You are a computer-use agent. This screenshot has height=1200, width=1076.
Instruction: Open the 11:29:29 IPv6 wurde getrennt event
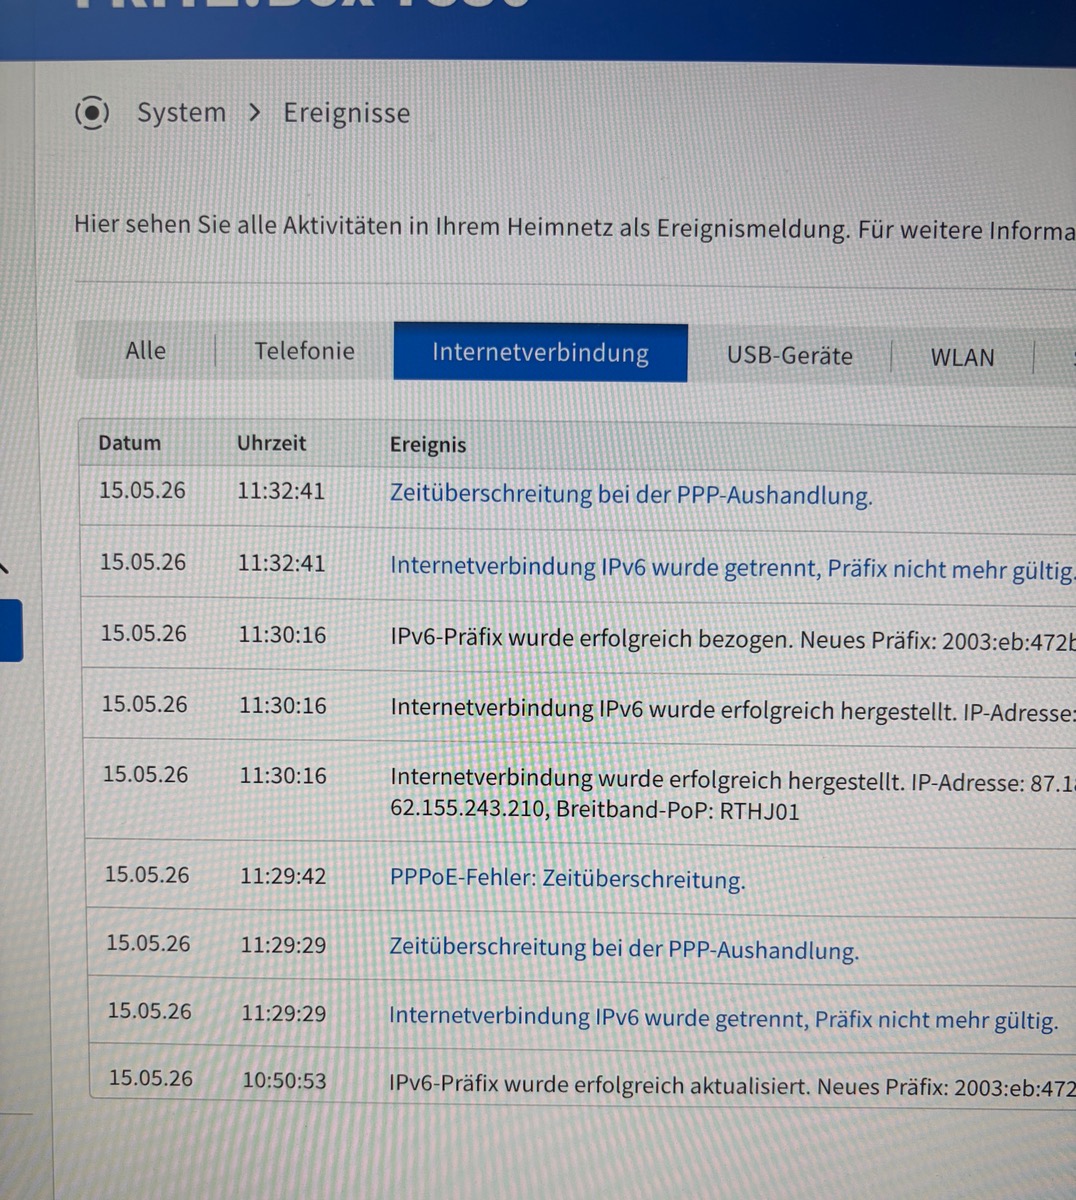[723, 1018]
